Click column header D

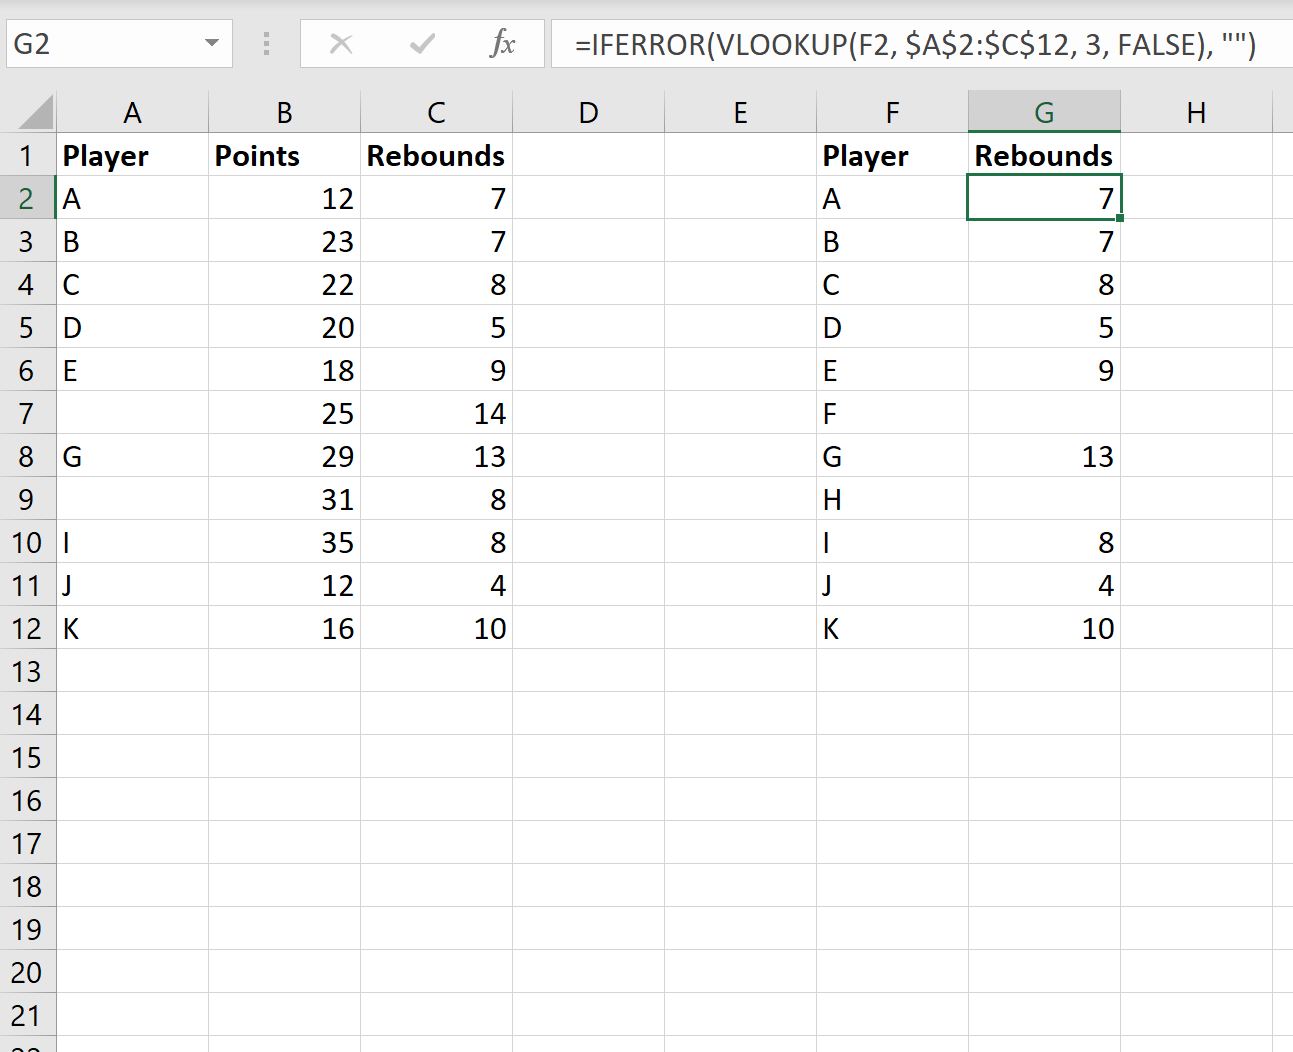588,112
